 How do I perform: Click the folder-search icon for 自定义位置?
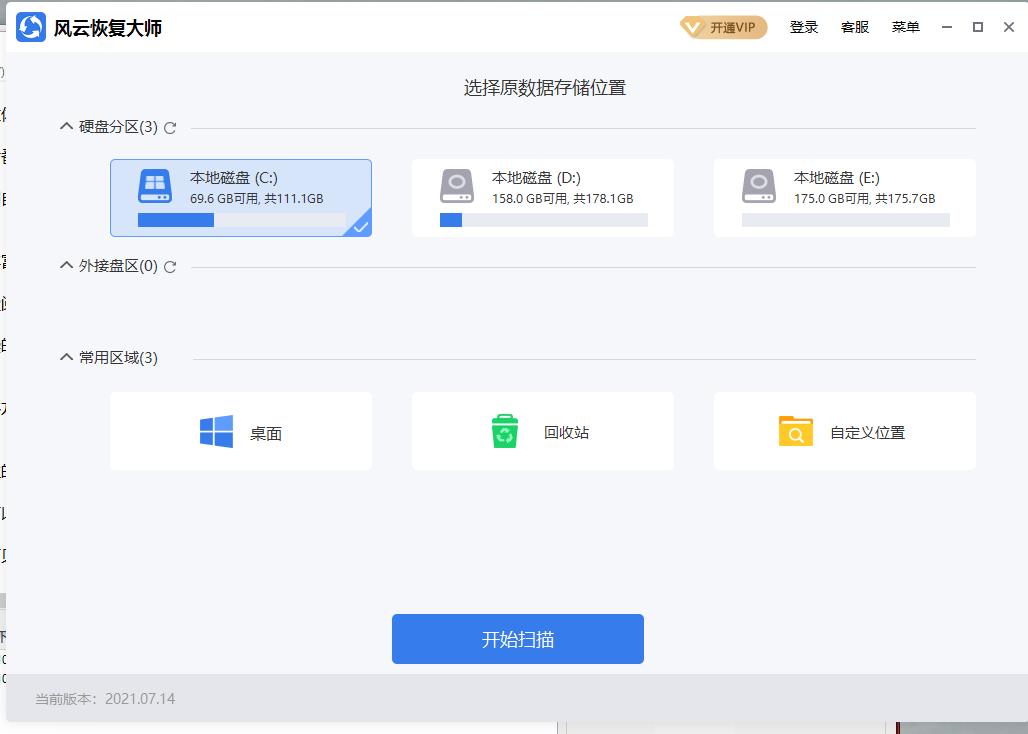tap(794, 430)
